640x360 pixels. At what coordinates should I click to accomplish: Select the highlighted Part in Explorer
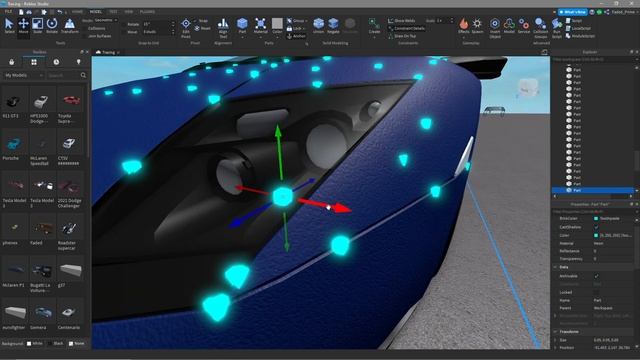(593, 190)
